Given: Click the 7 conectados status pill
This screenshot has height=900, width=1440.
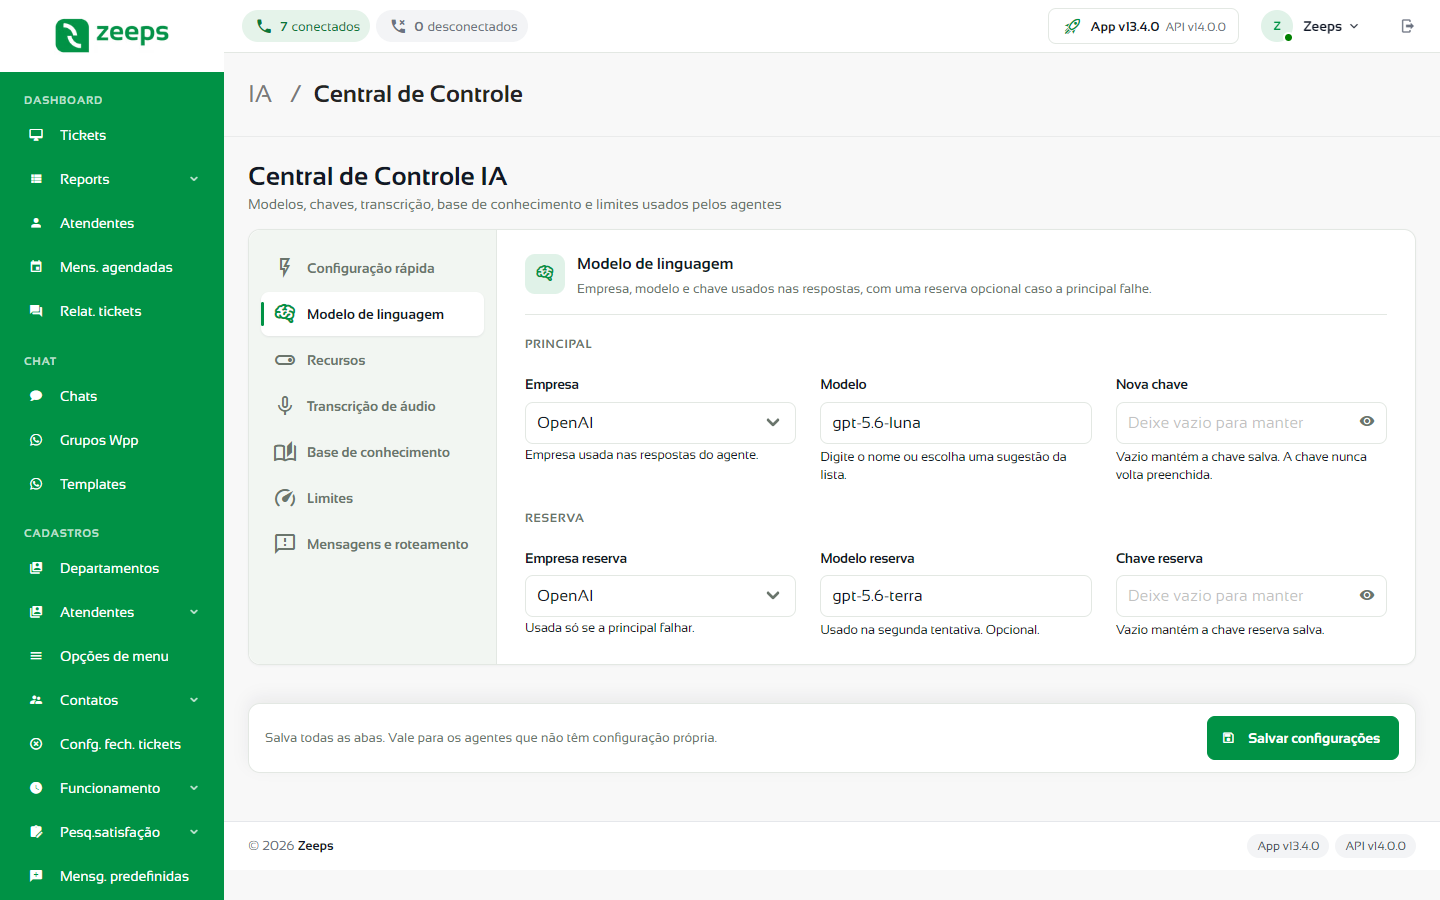Looking at the screenshot, I should [x=306, y=26].
